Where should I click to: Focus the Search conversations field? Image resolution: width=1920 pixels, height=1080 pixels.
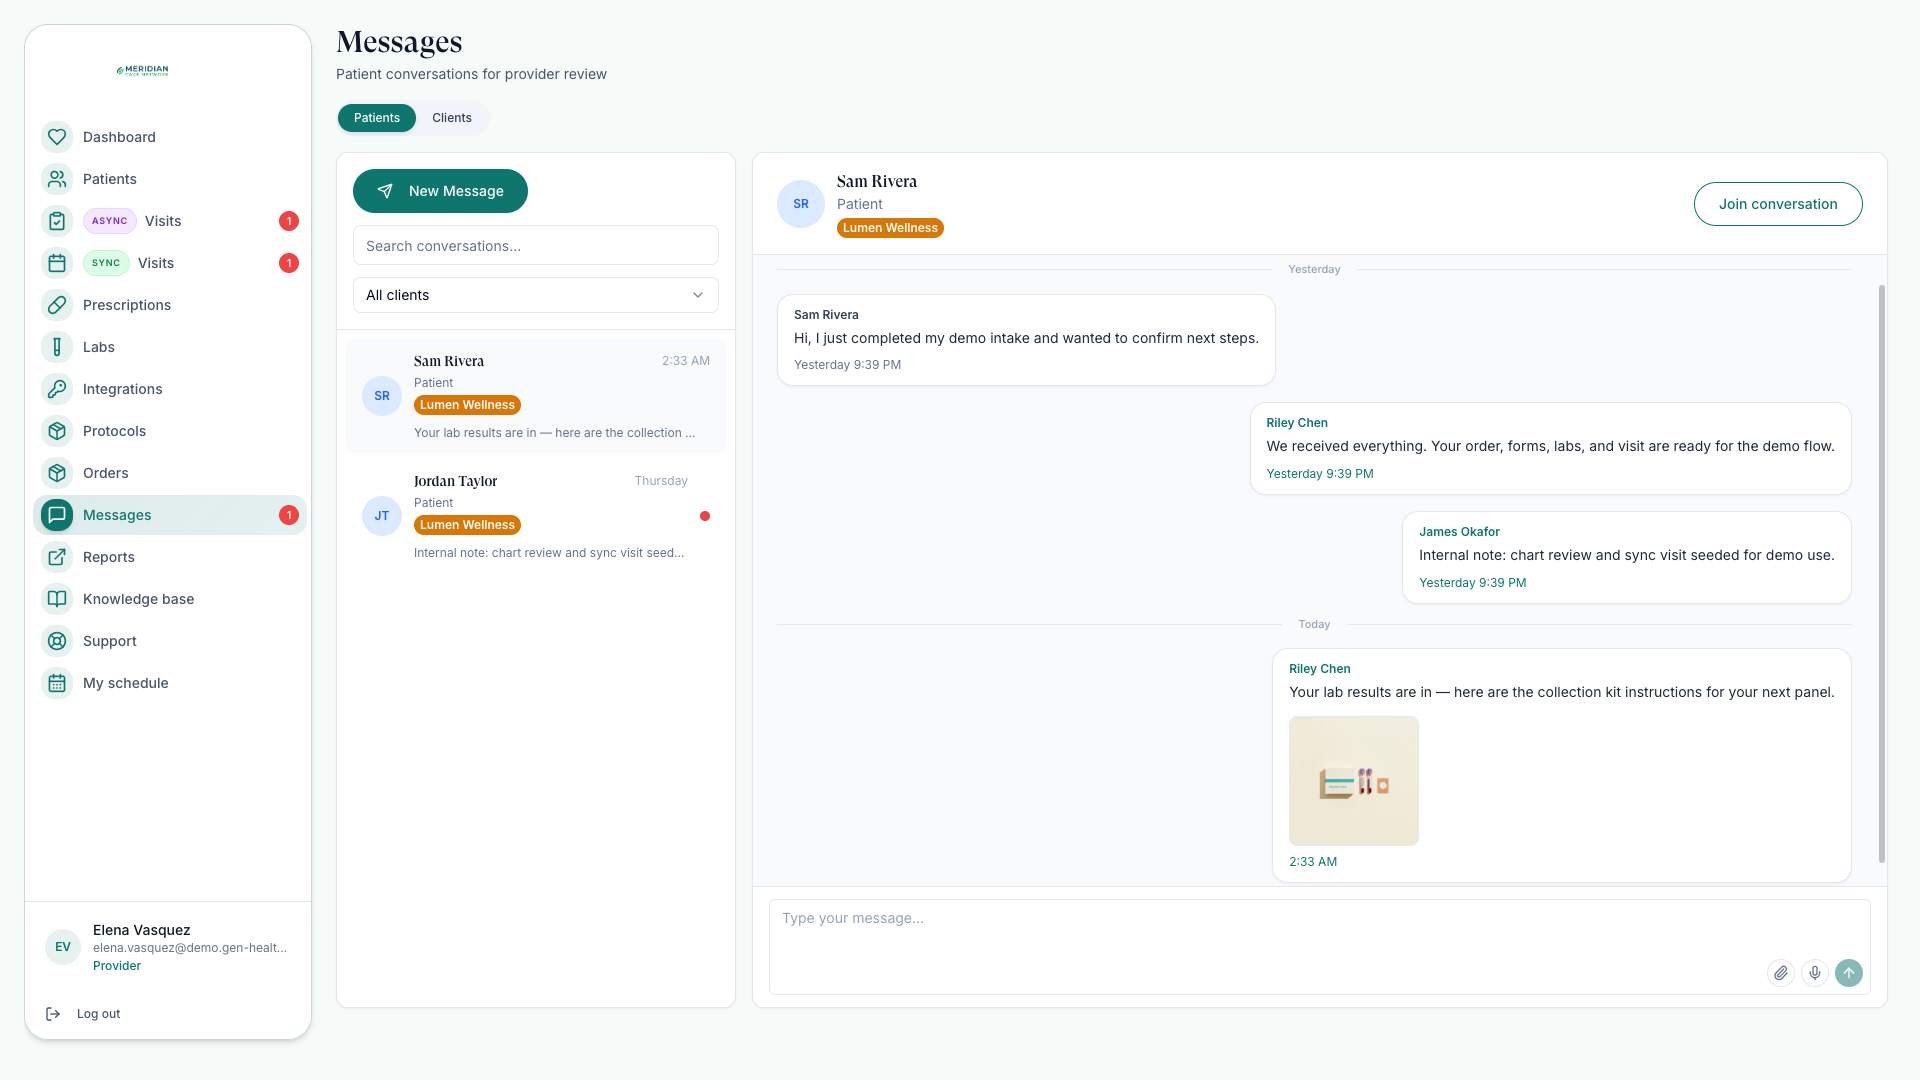[x=536, y=245]
